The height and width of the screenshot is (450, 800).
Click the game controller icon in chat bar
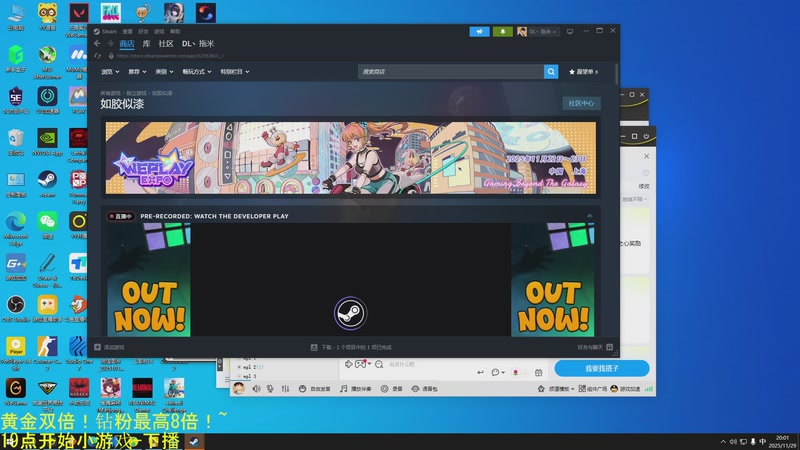point(362,364)
